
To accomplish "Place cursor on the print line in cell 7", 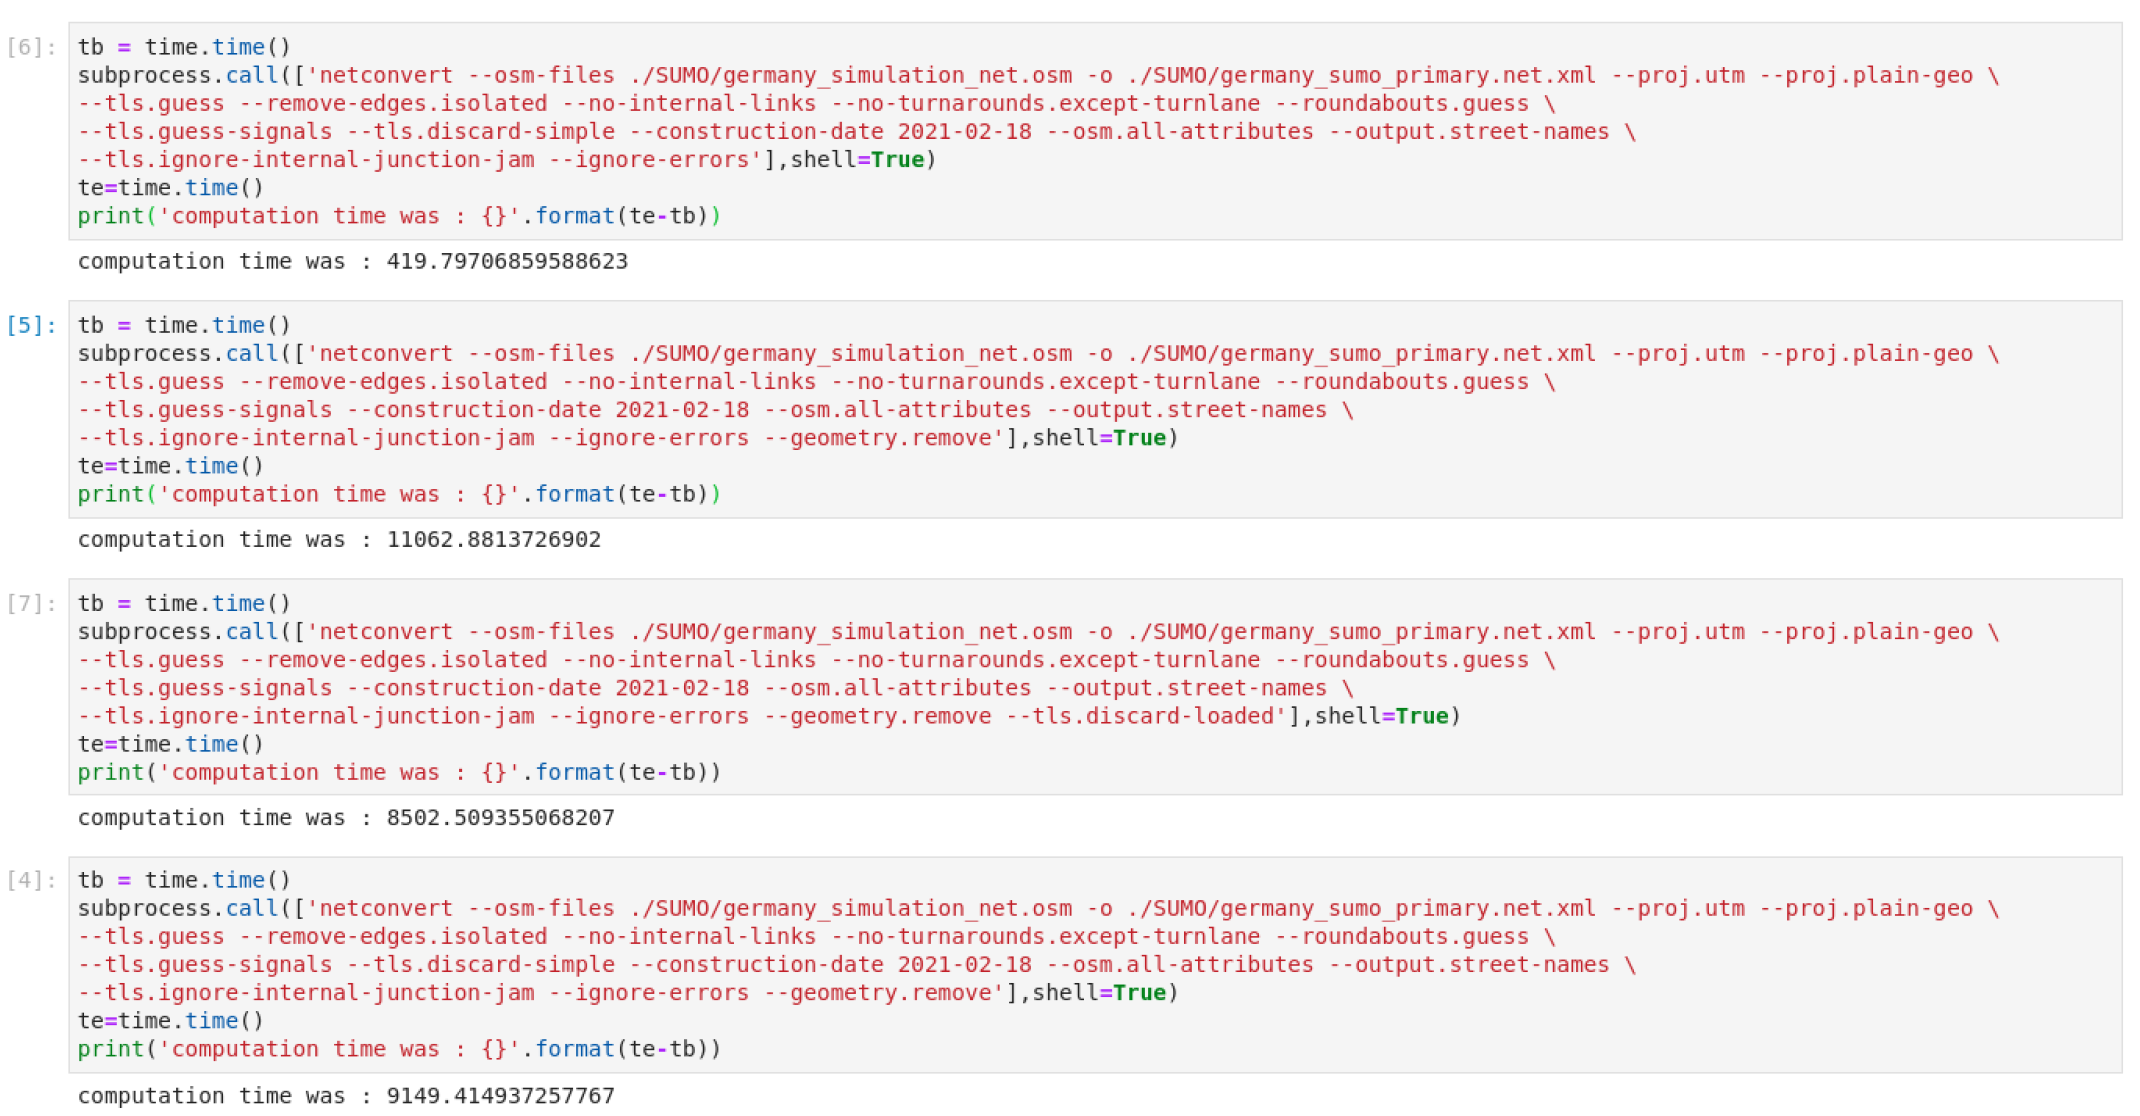I will [398, 772].
